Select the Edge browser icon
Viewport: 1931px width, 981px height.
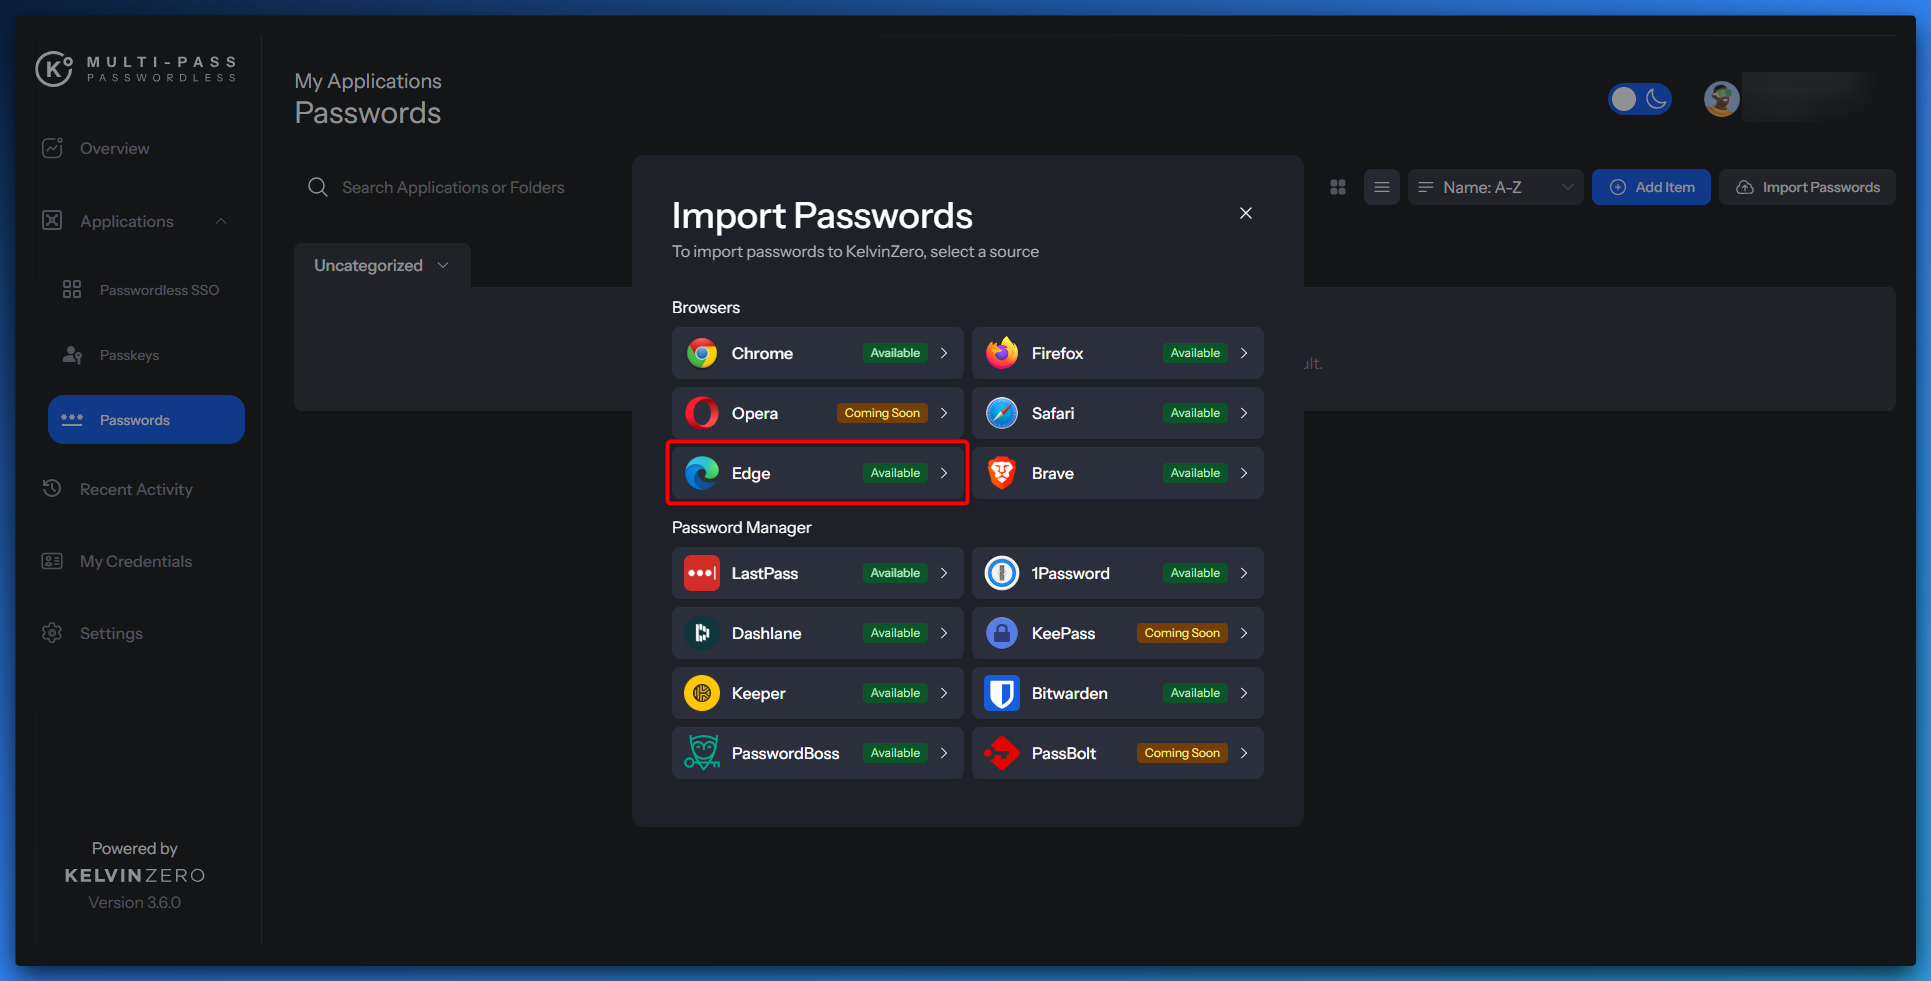coord(702,473)
